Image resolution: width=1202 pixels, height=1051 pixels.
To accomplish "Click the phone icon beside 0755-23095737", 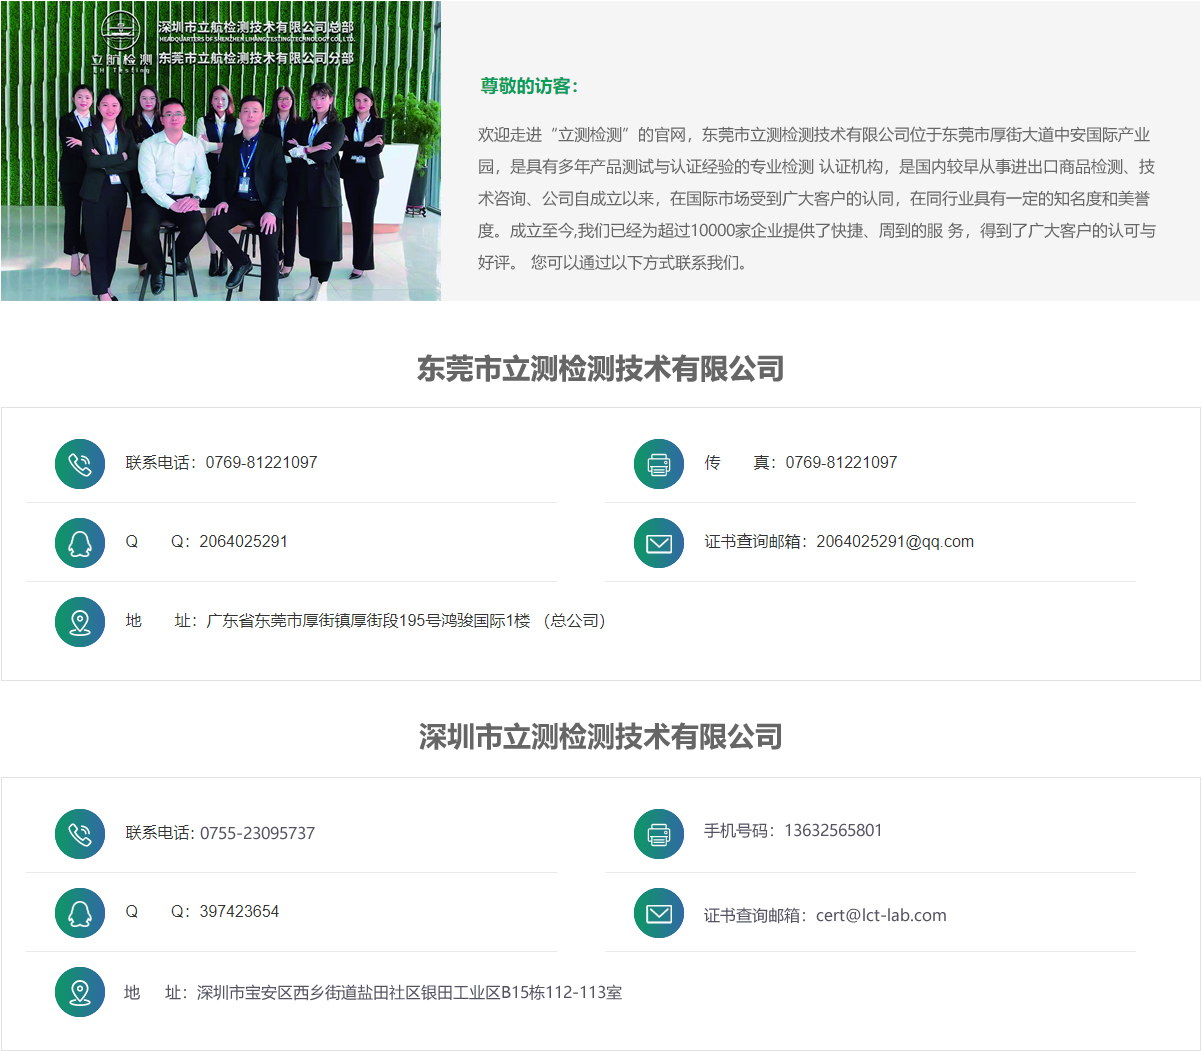I will coord(80,834).
